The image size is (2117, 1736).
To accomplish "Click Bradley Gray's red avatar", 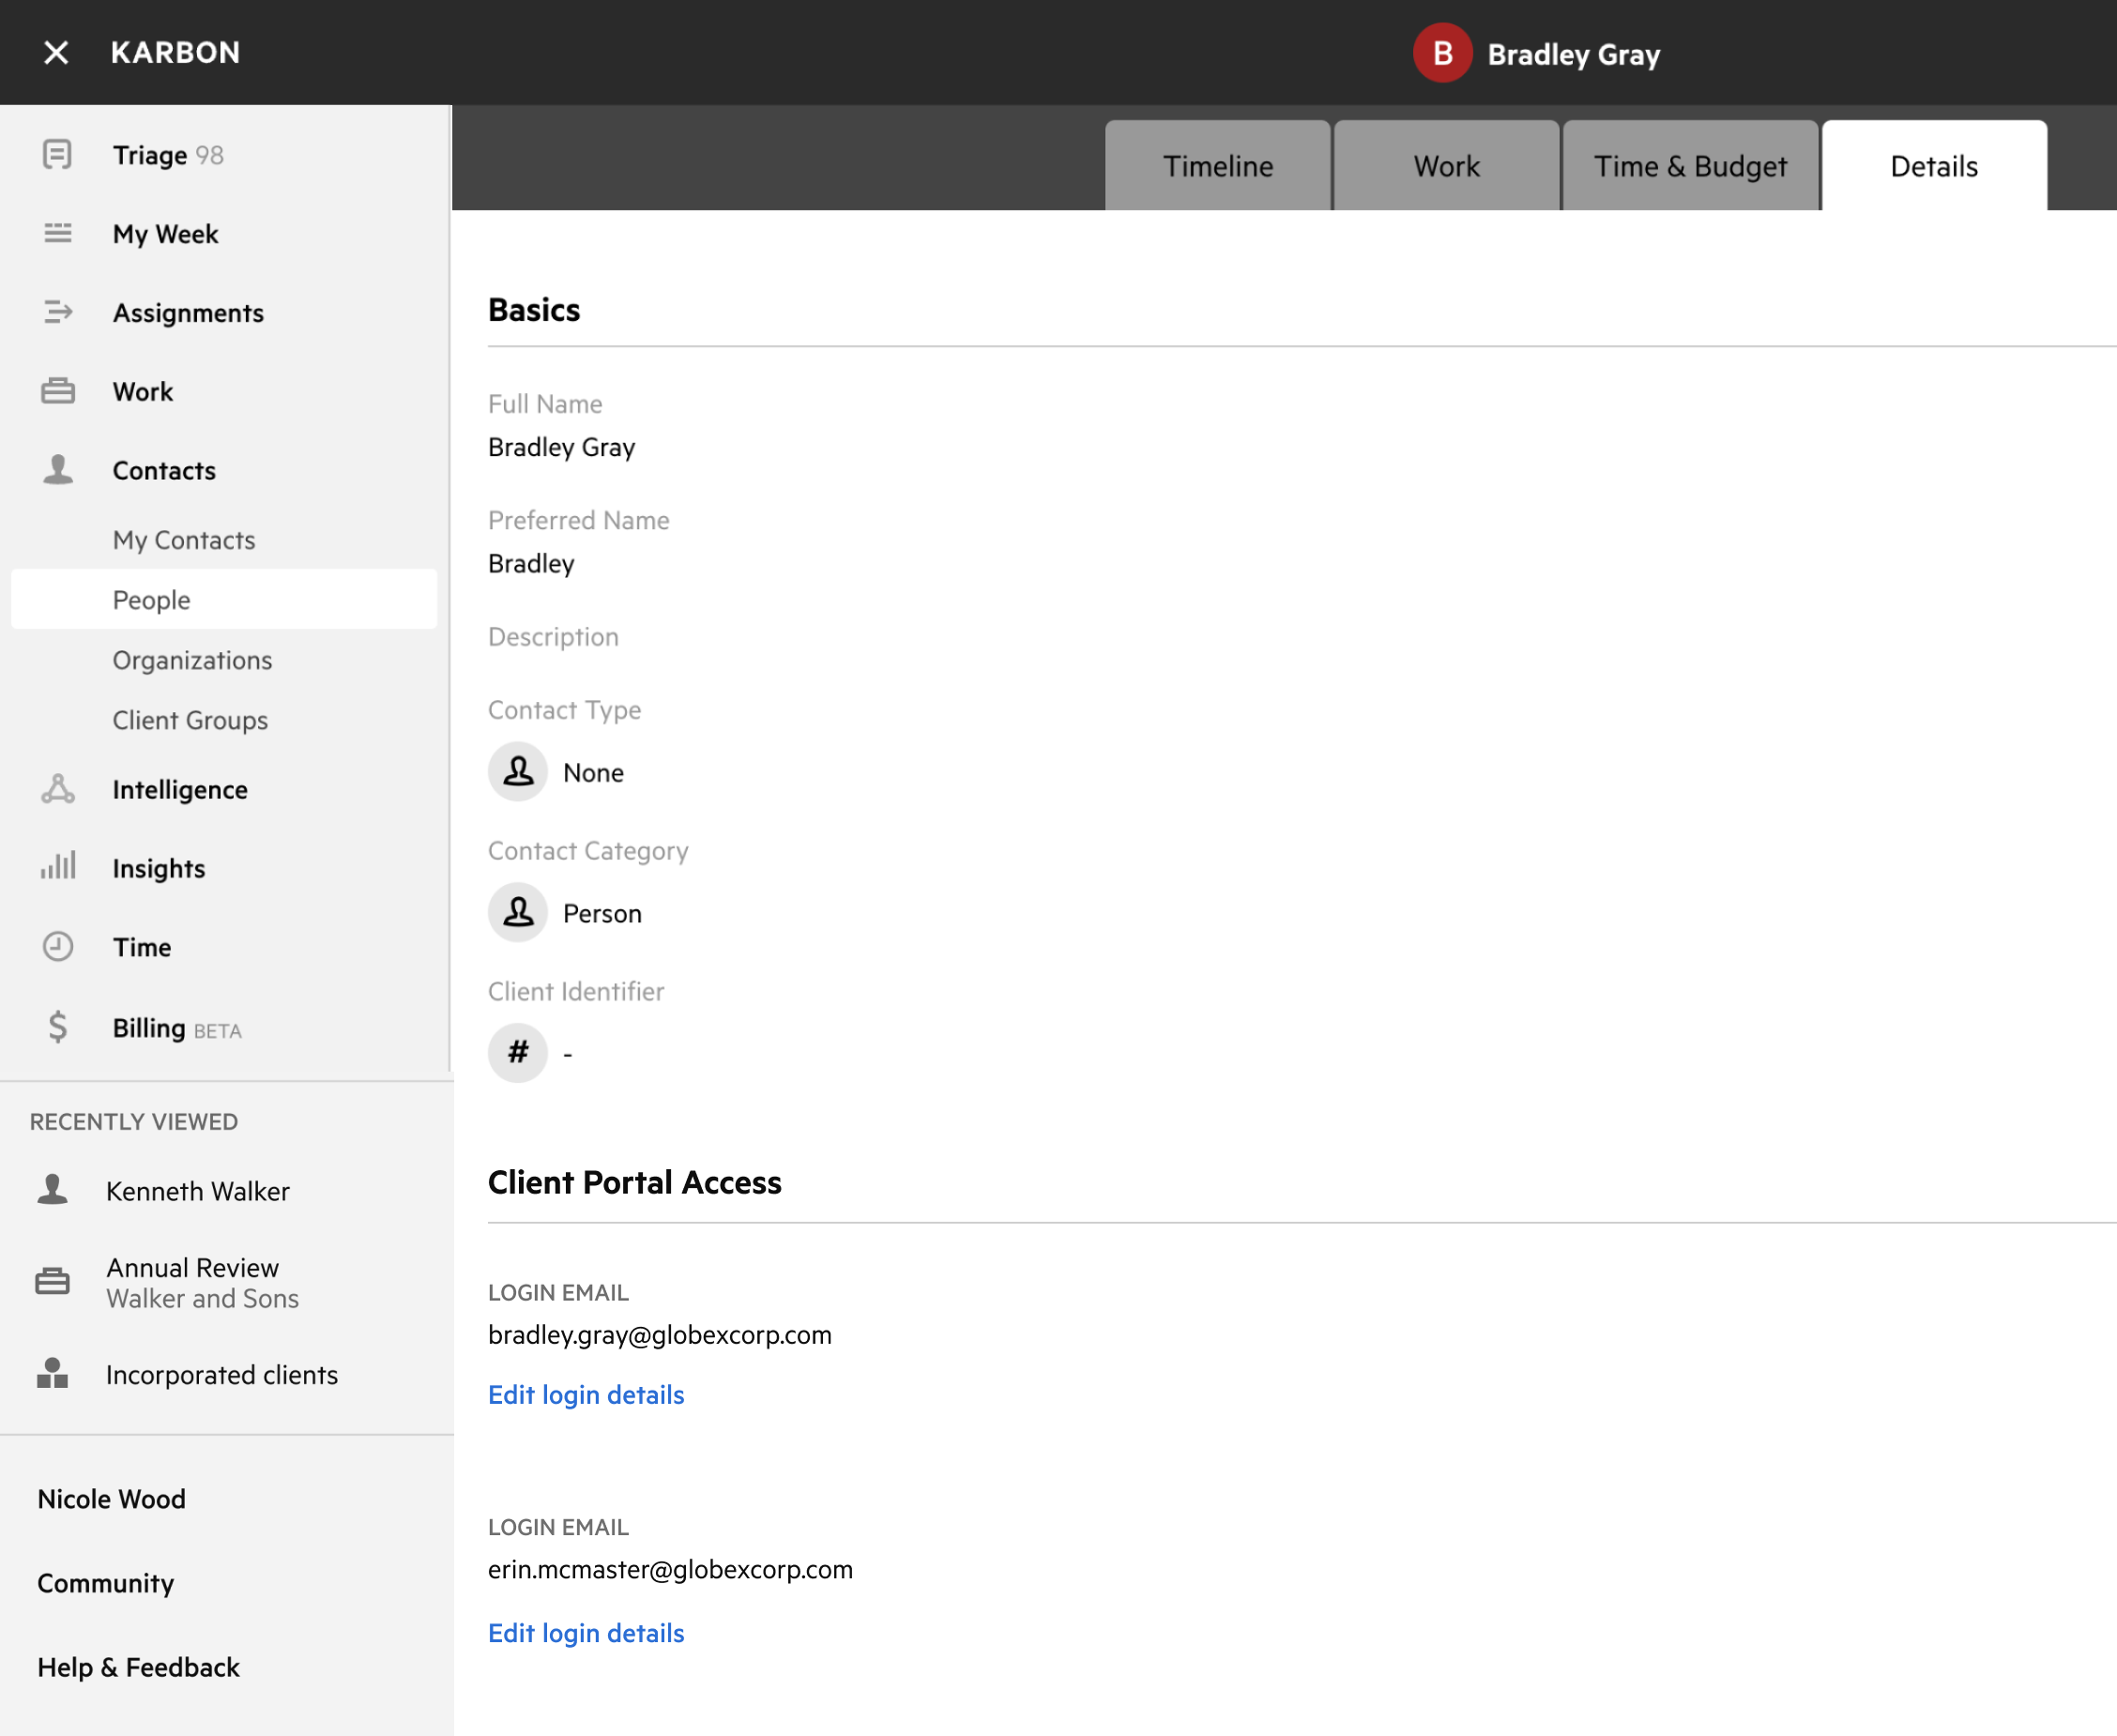I will 1441,54.
